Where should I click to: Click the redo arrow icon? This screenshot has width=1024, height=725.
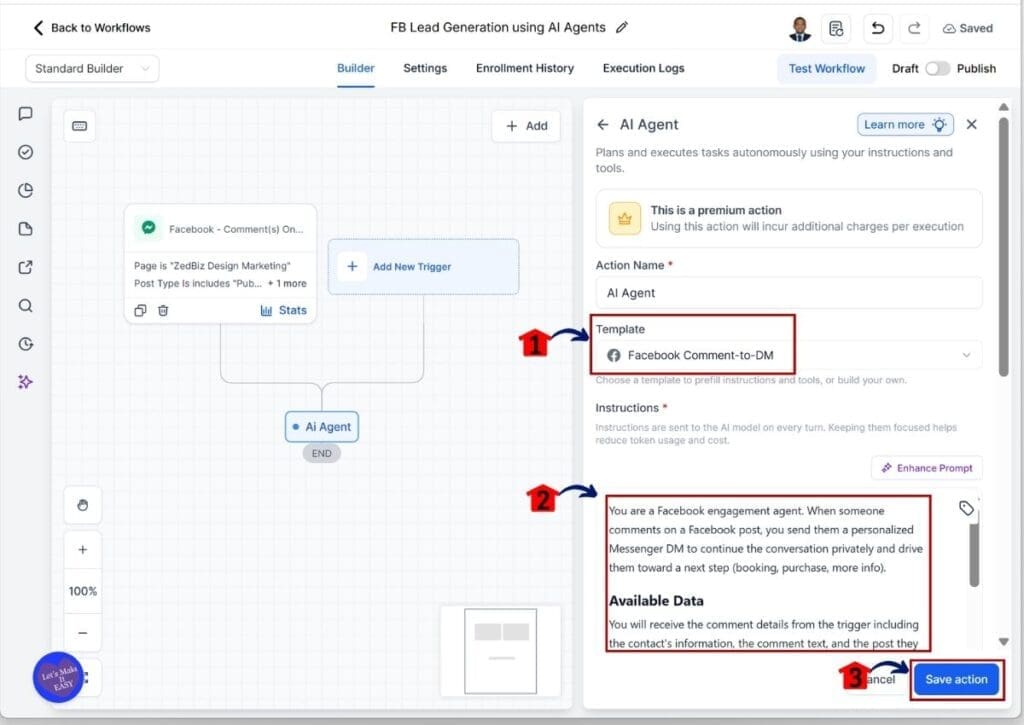[913, 28]
